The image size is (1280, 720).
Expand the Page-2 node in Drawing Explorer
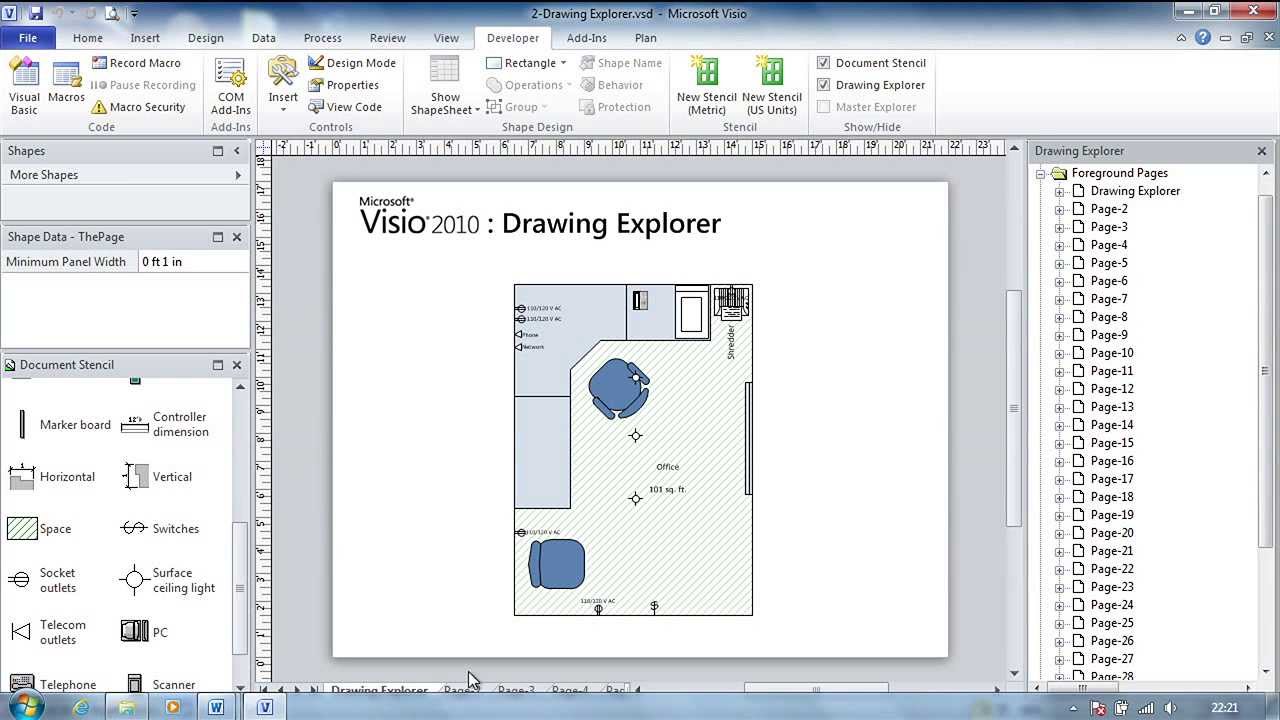pos(1059,209)
